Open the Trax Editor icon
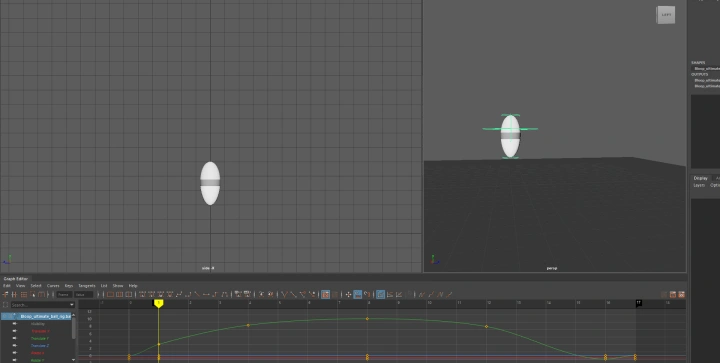 tap(673, 295)
